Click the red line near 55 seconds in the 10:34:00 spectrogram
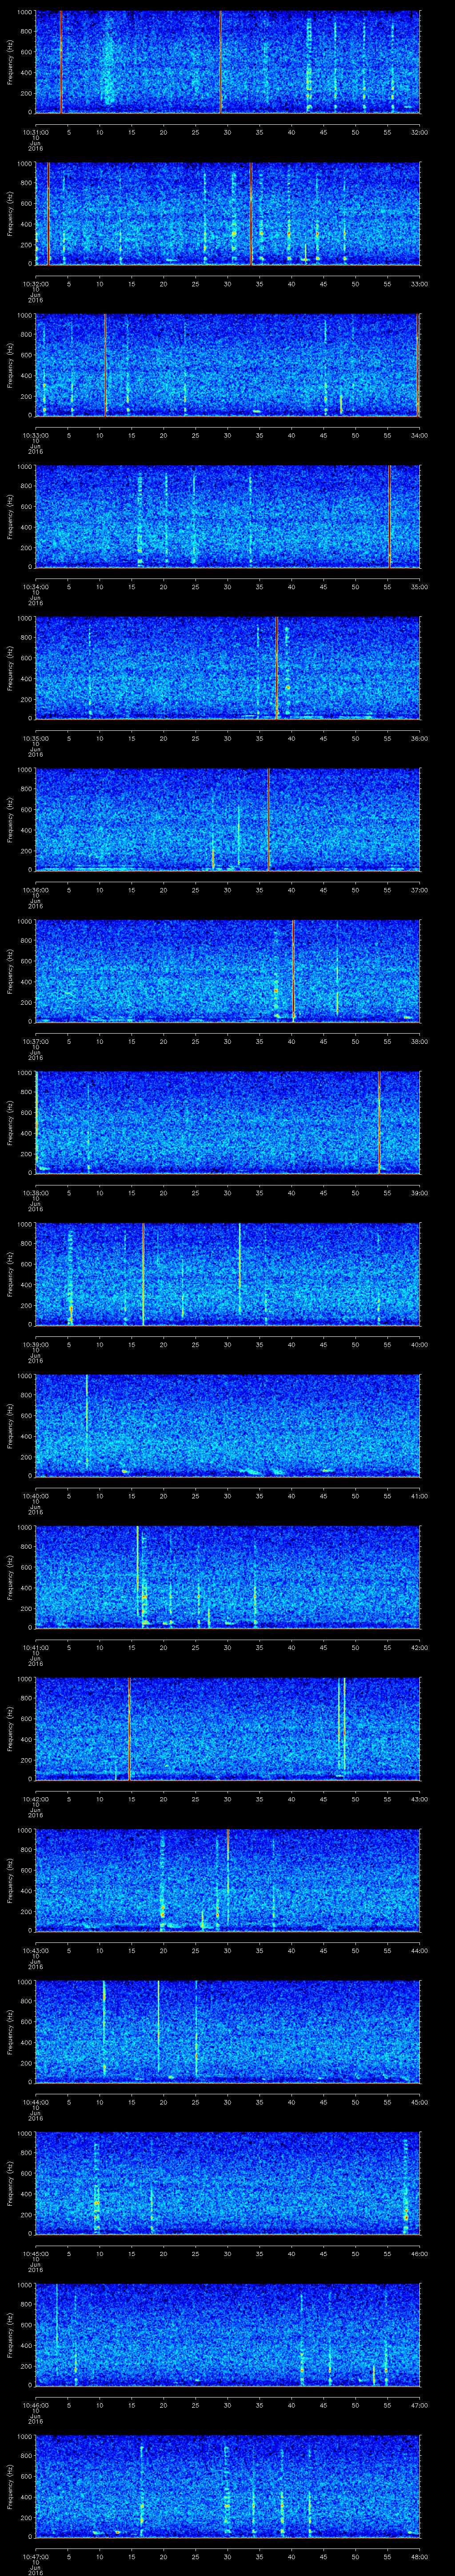This screenshot has height=2576, width=455. (x=390, y=516)
